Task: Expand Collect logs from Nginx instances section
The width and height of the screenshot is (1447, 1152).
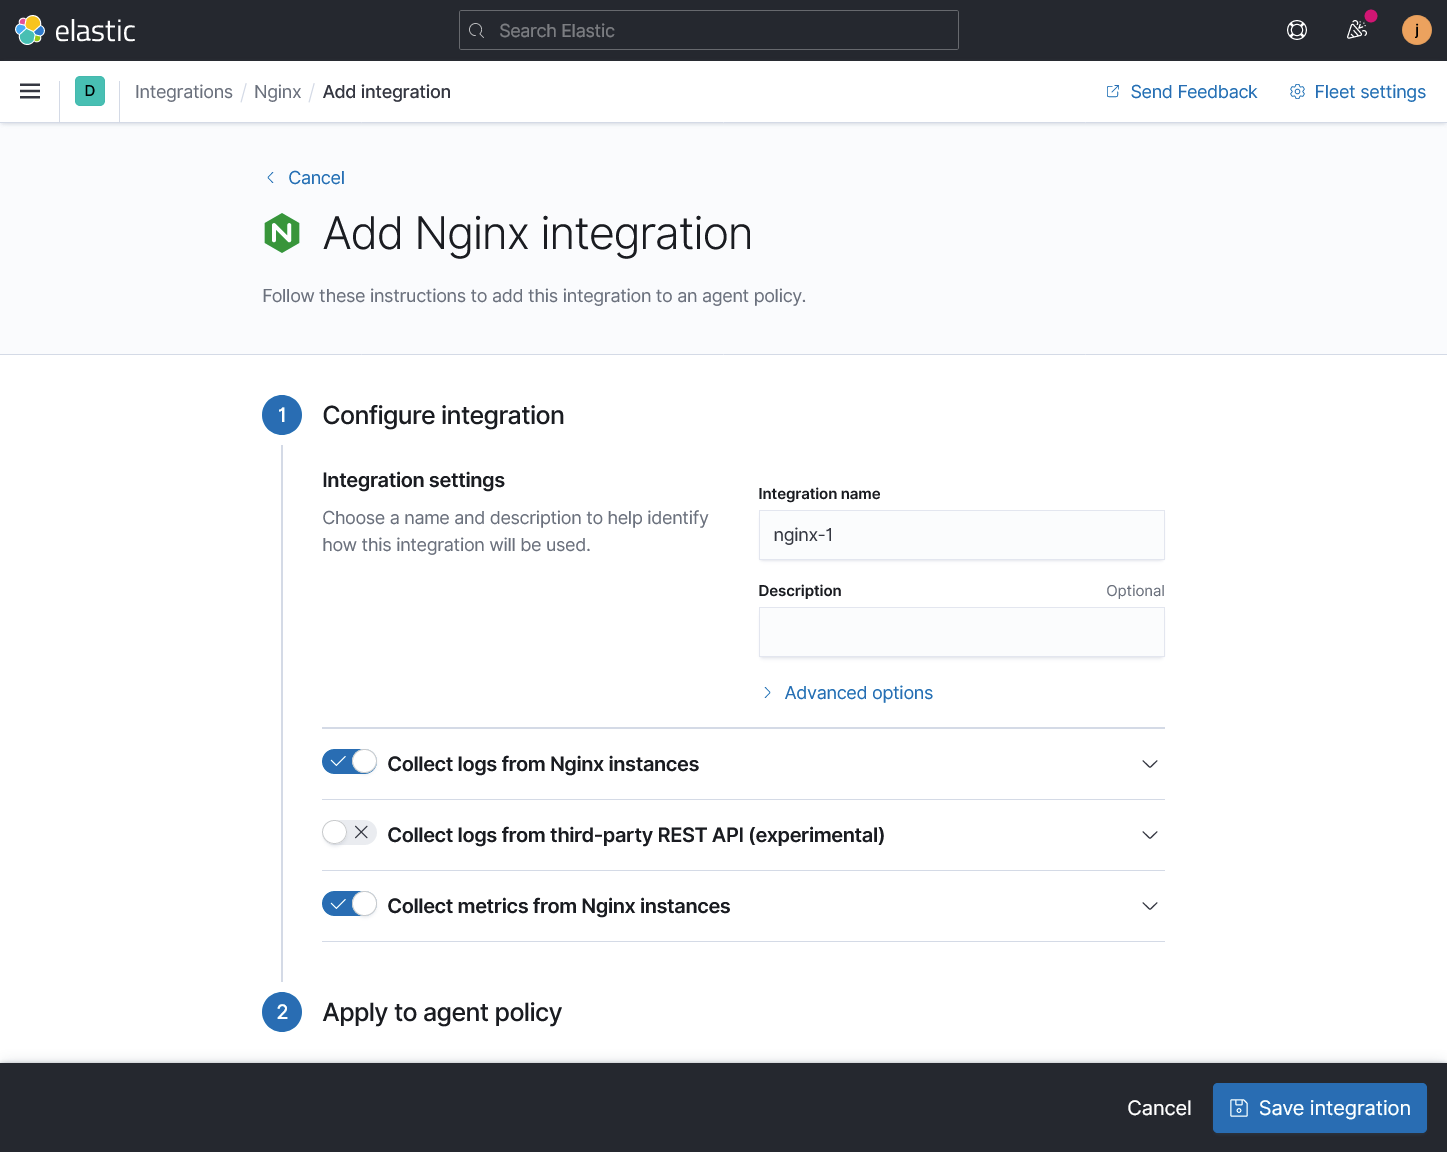Action: (1150, 764)
